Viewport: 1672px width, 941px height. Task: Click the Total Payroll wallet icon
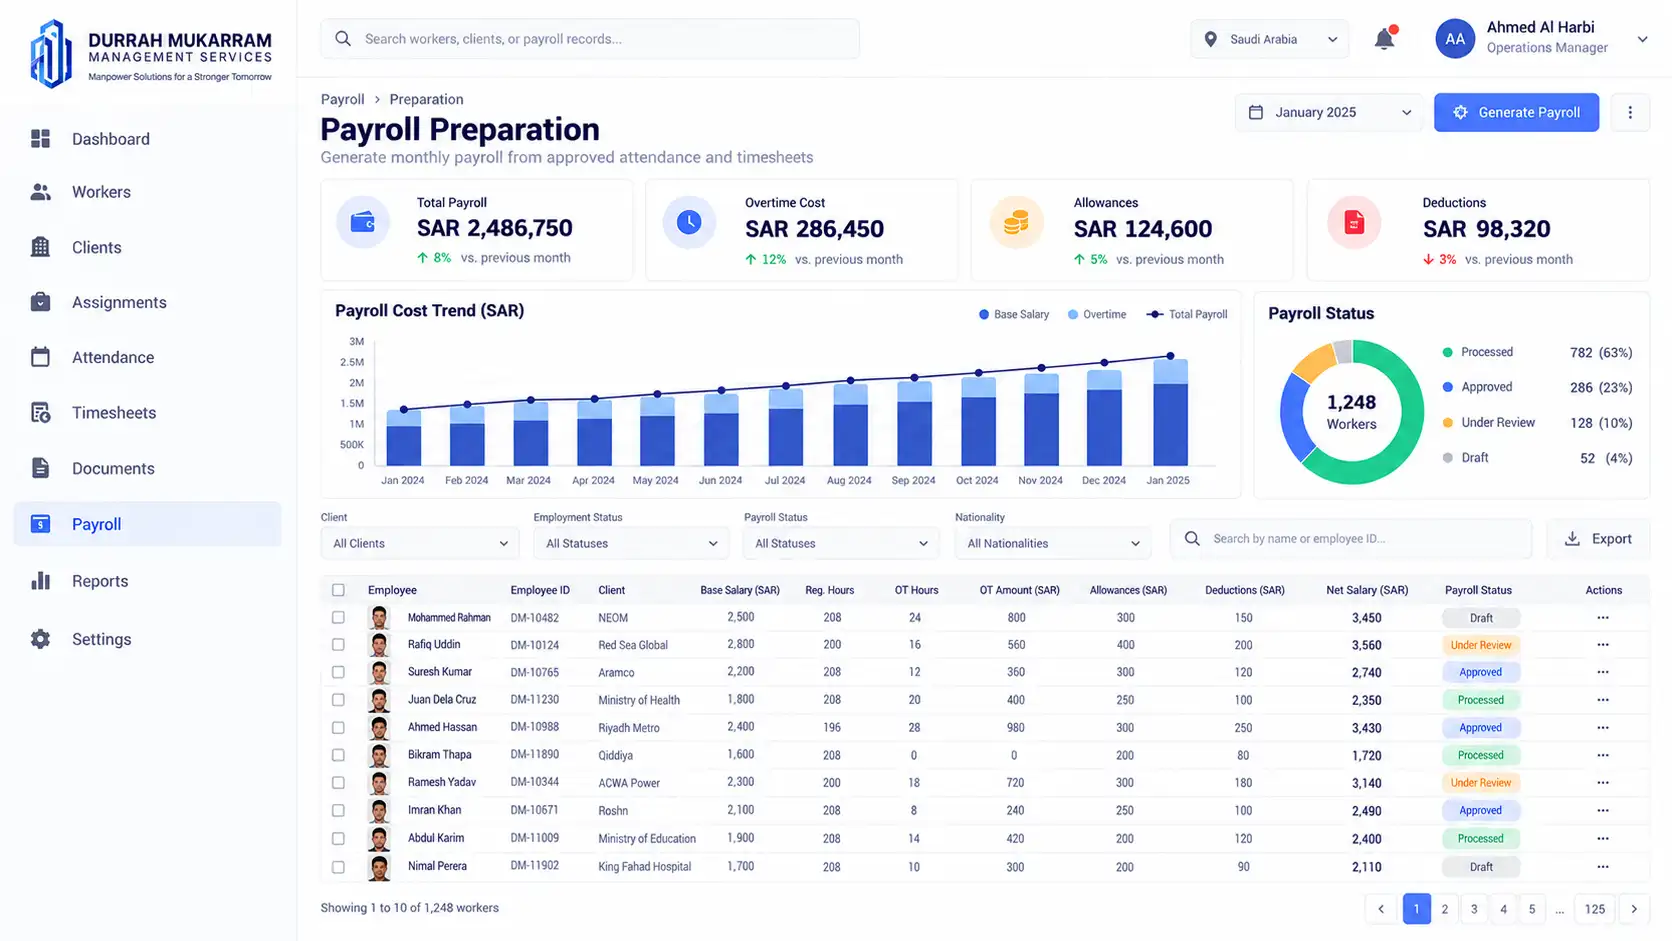click(363, 222)
